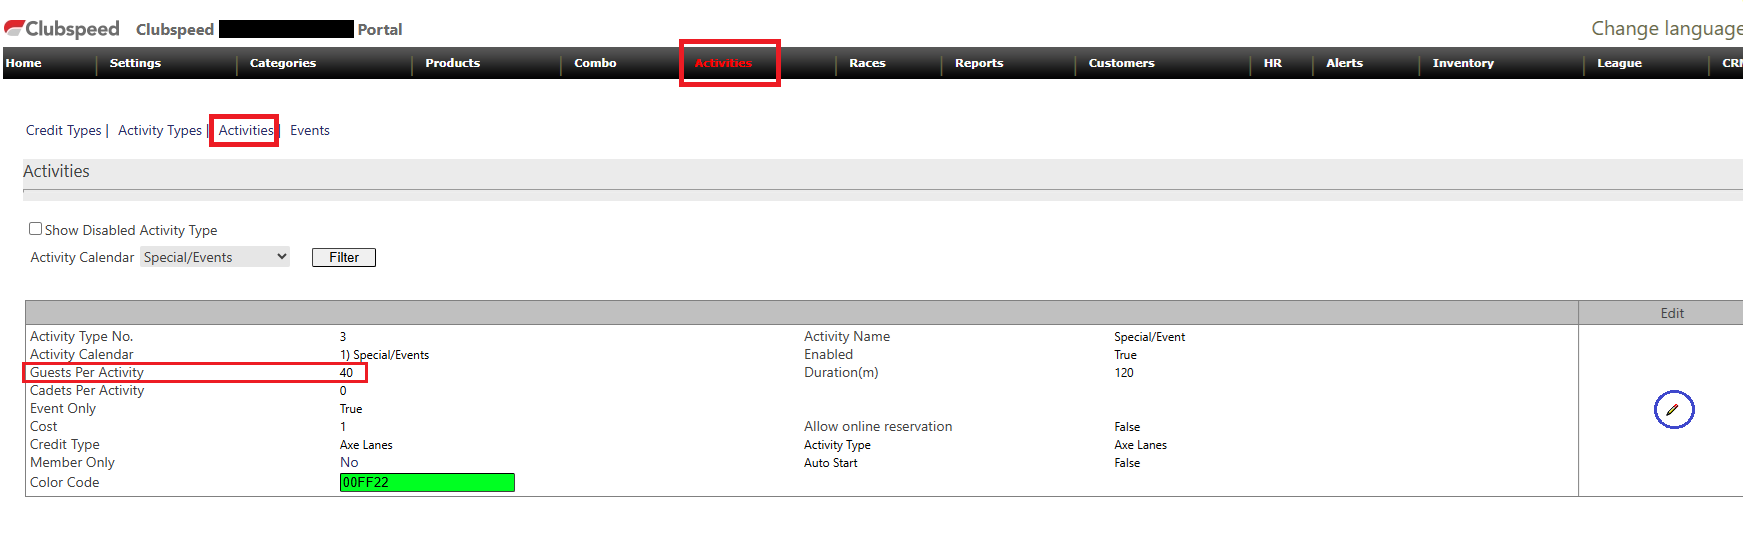Enable Show Disabled Activity Type checkbox
The width and height of the screenshot is (1743, 560).
click(x=36, y=229)
